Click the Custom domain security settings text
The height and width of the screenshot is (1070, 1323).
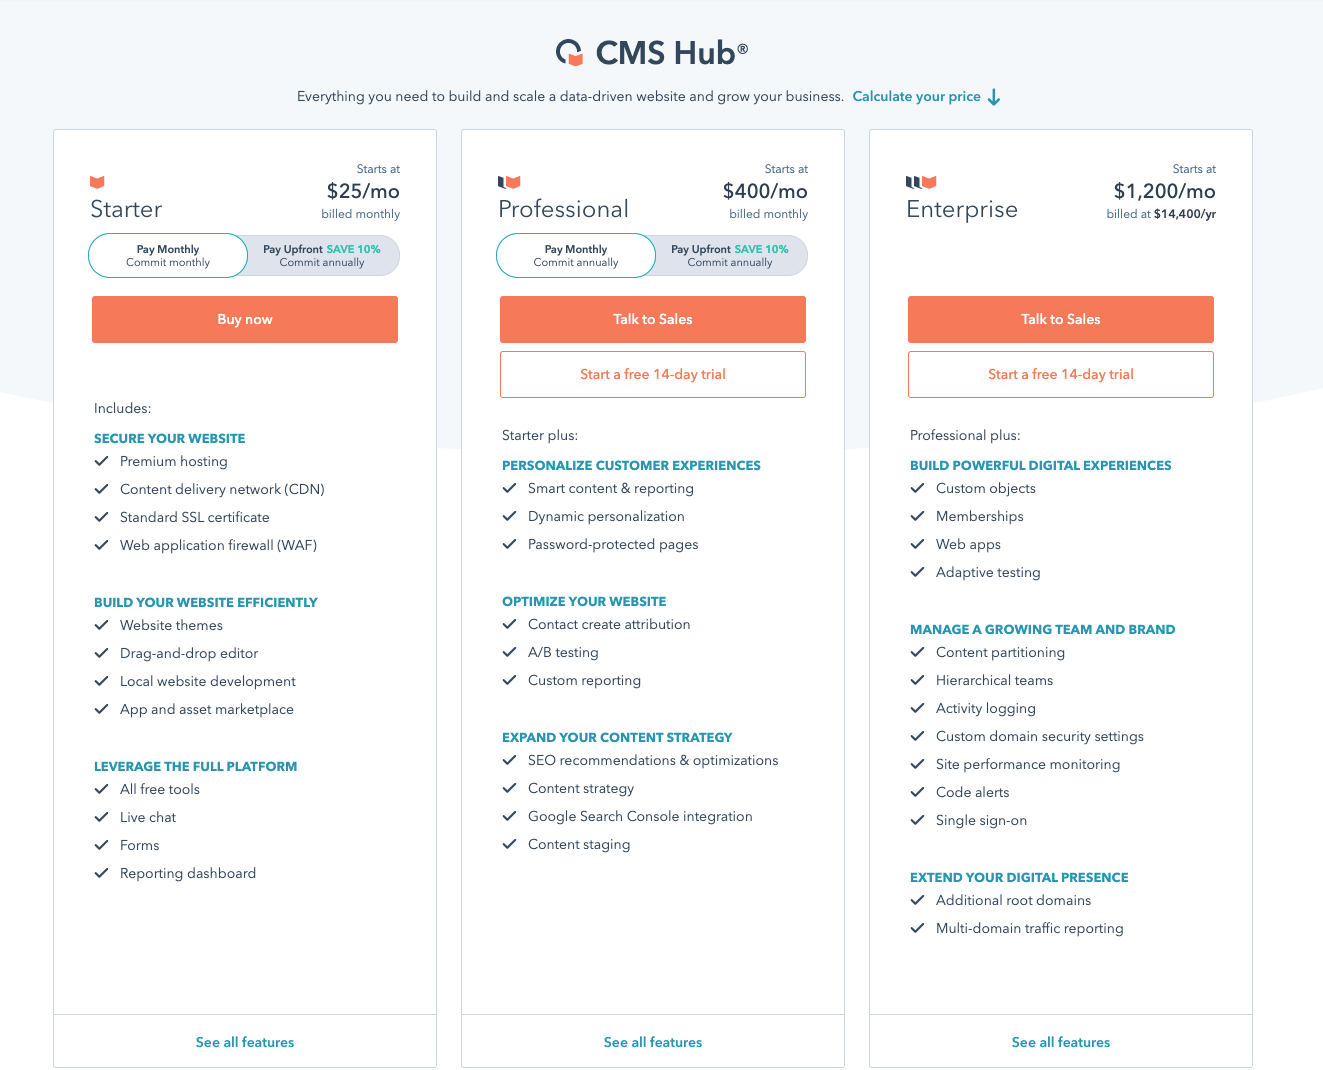(x=1040, y=736)
